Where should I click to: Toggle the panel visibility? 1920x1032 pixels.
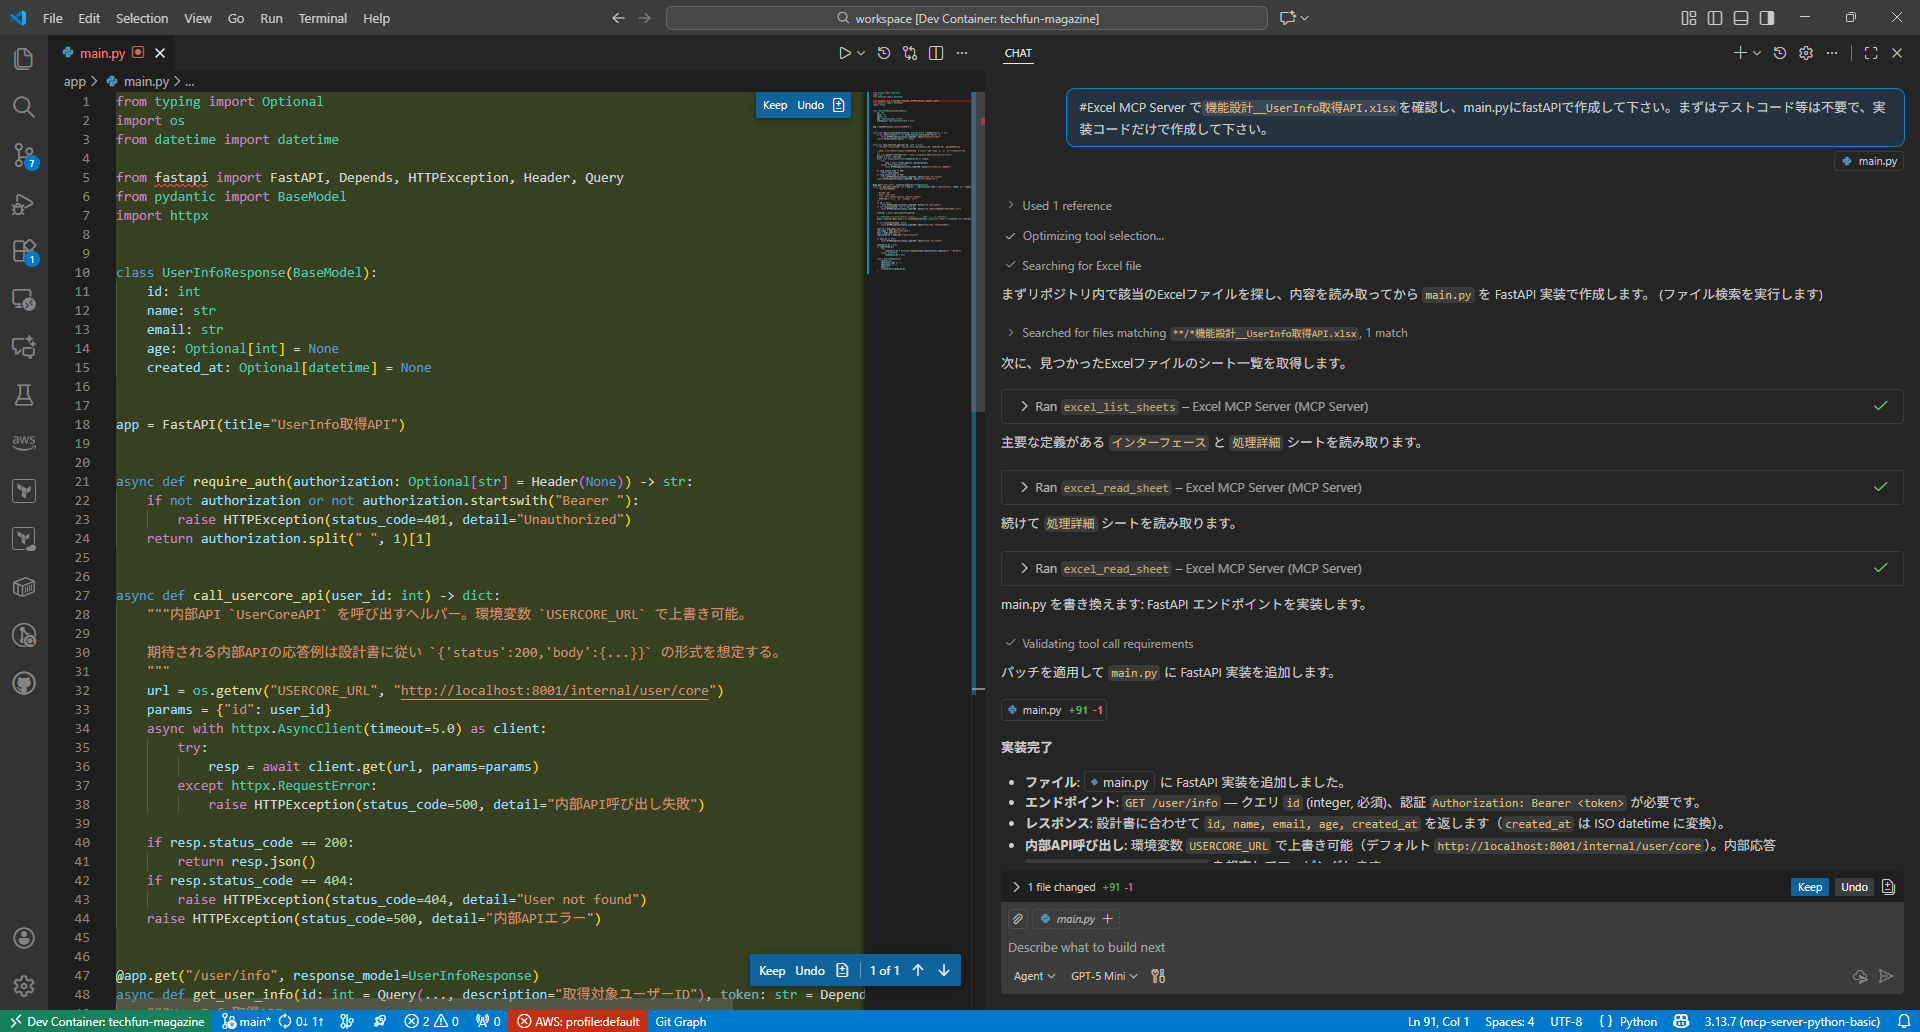click(x=1741, y=17)
